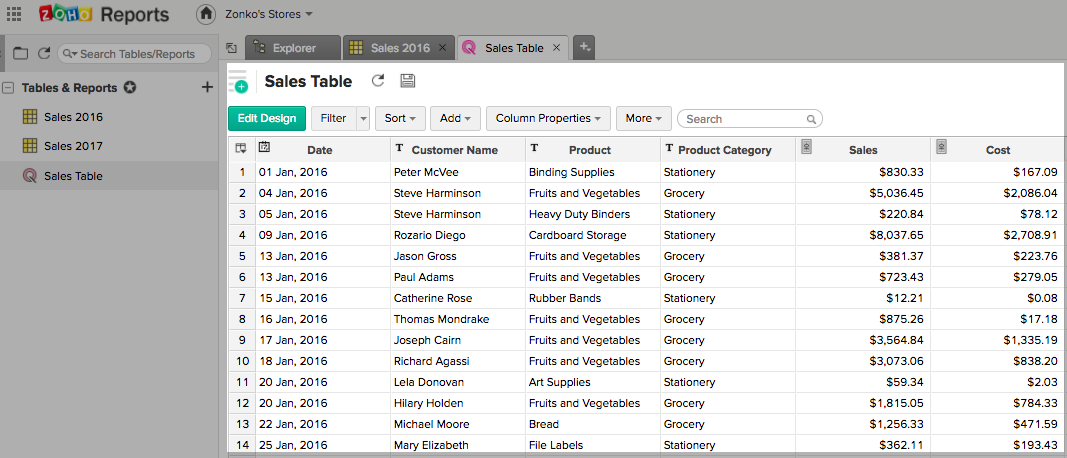Click the Search Tables/Reports field

point(140,54)
